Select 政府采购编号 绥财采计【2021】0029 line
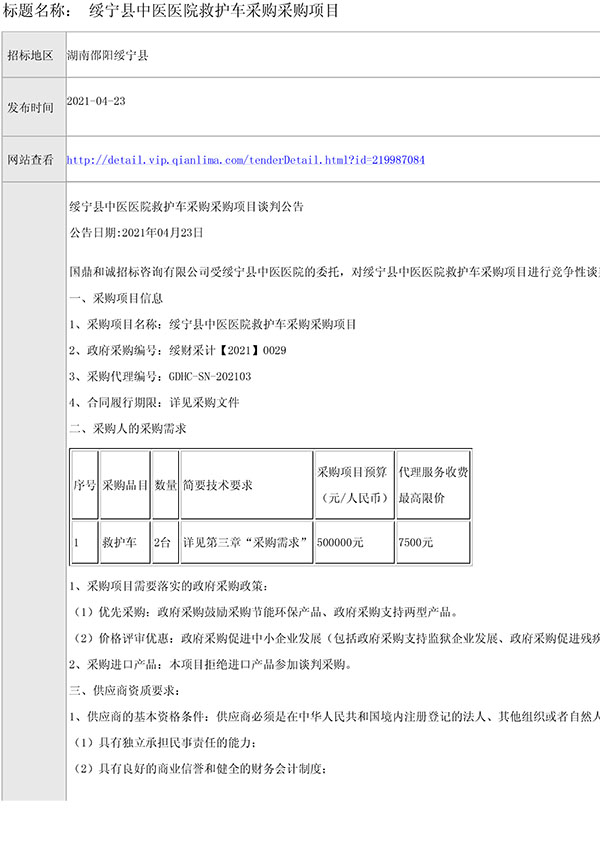 pyautogui.click(x=177, y=350)
